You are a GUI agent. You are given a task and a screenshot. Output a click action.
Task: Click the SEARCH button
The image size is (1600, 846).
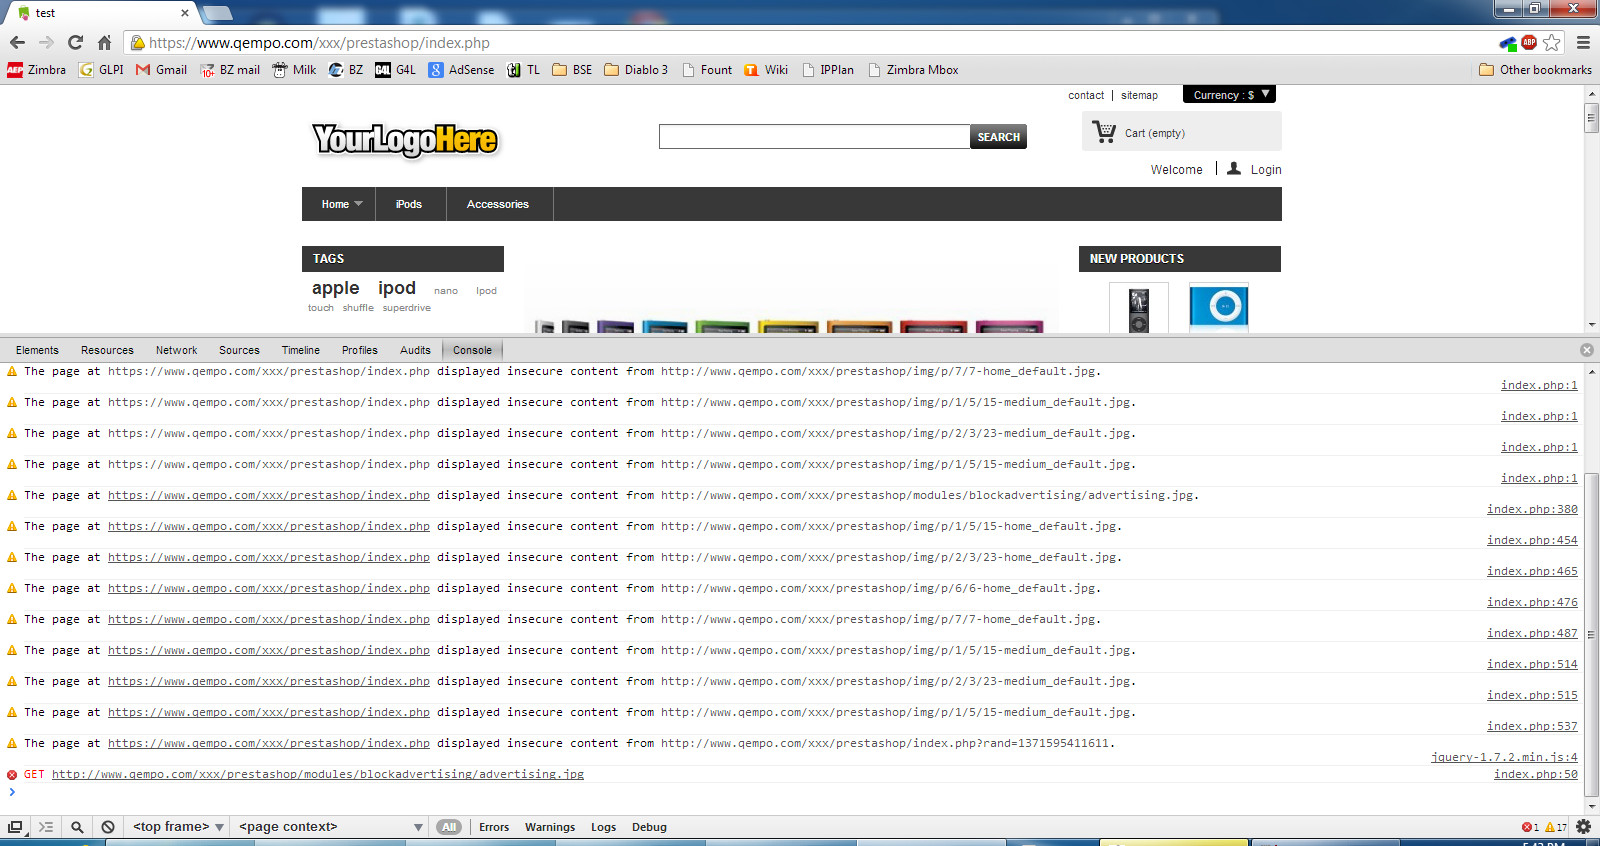998,137
